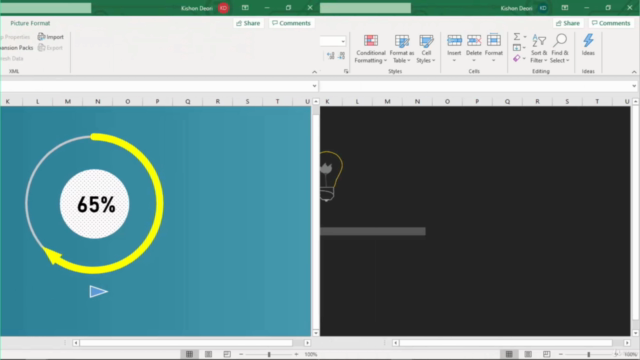Toggle ribbon display options in left window
640x360 pixels.
[245, 8]
